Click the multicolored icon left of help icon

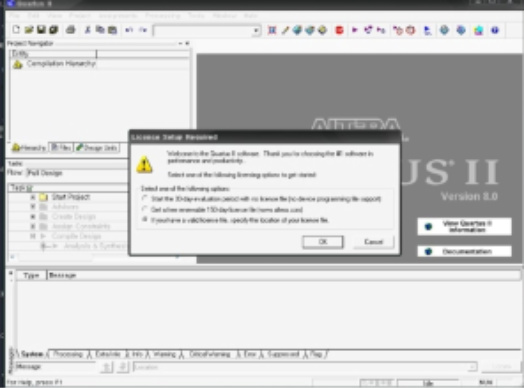478,30
